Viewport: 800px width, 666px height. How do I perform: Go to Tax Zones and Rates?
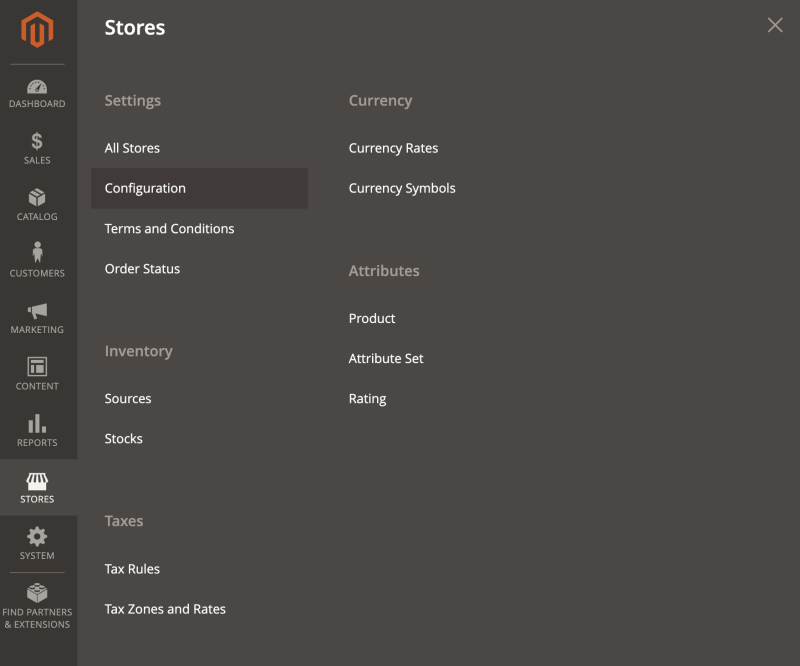click(x=165, y=609)
